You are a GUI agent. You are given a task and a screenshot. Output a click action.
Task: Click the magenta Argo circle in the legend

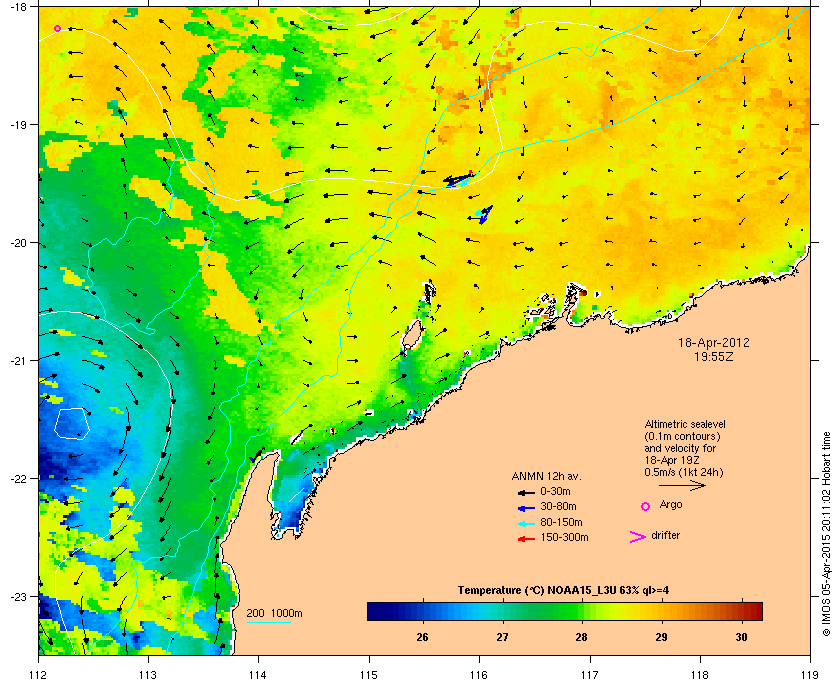pos(645,506)
